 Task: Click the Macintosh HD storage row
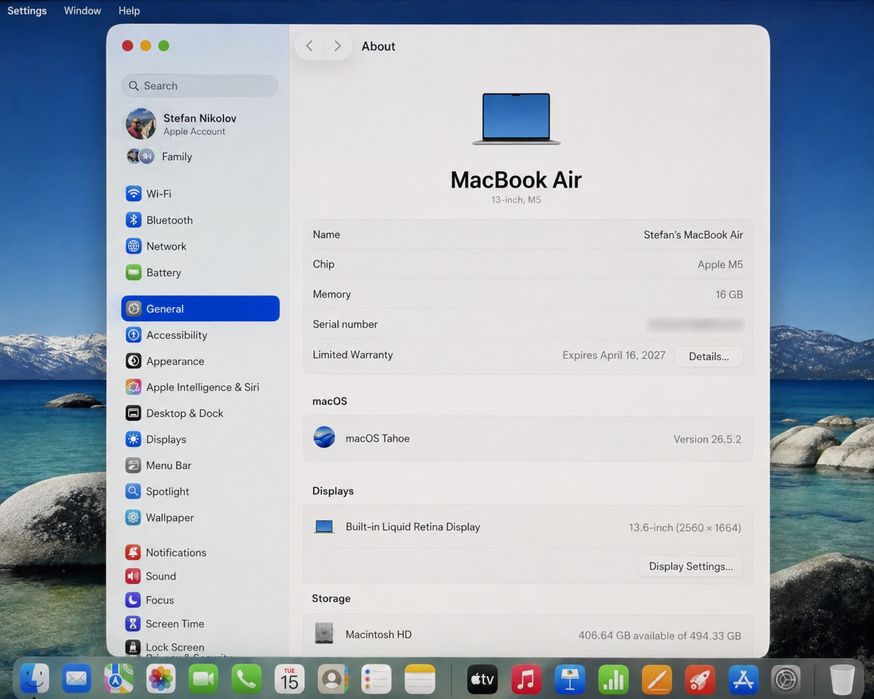pos(528,634)
